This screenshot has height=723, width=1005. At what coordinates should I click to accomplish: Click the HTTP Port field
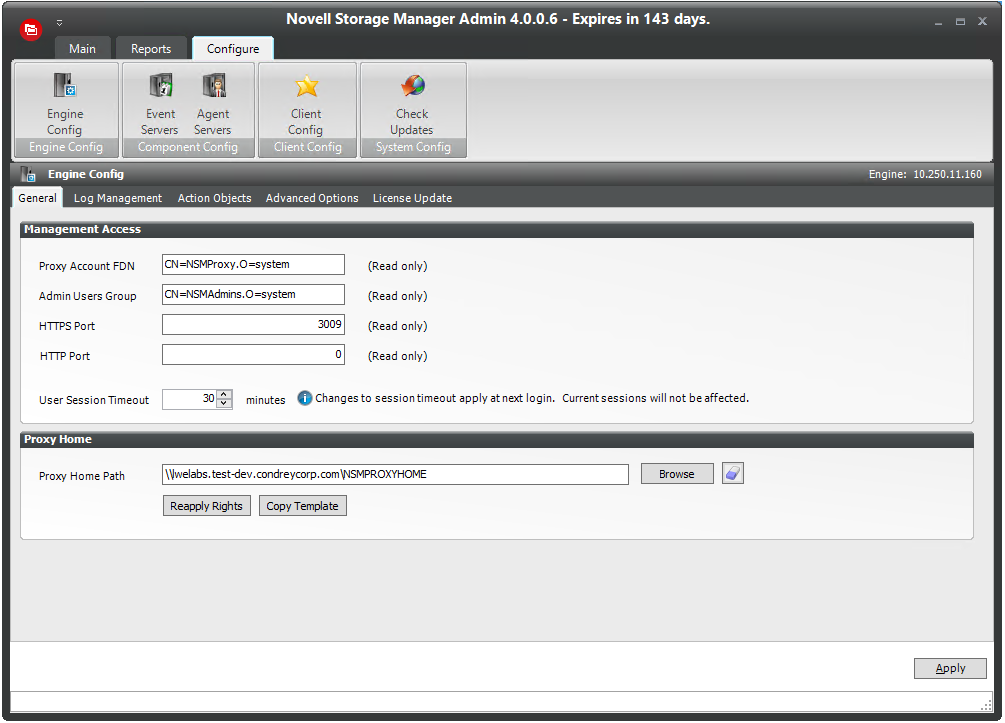[253, 354]
